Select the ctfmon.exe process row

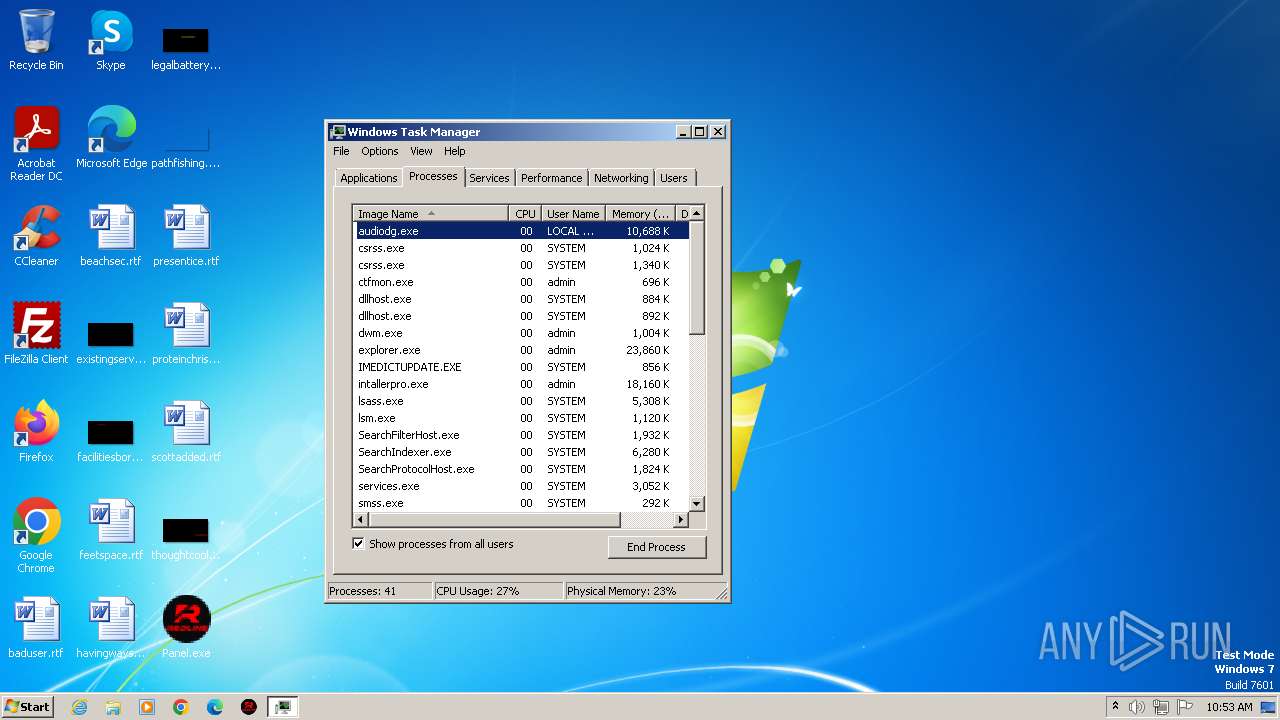(521, 282)
